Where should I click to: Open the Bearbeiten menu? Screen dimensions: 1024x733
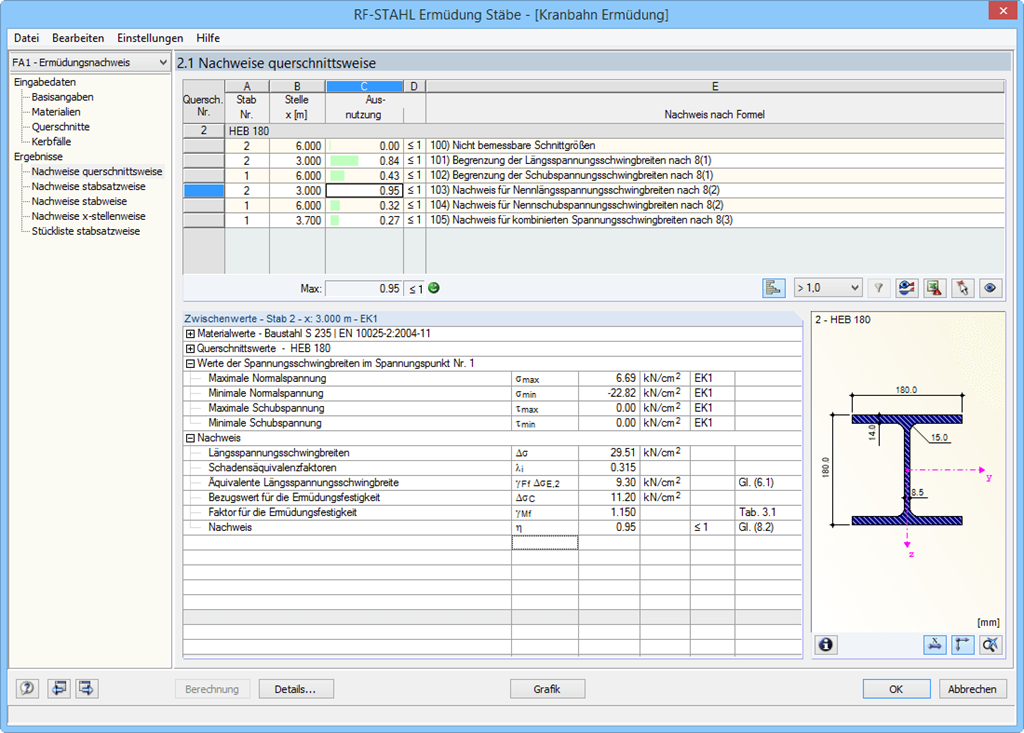(78, 38)
